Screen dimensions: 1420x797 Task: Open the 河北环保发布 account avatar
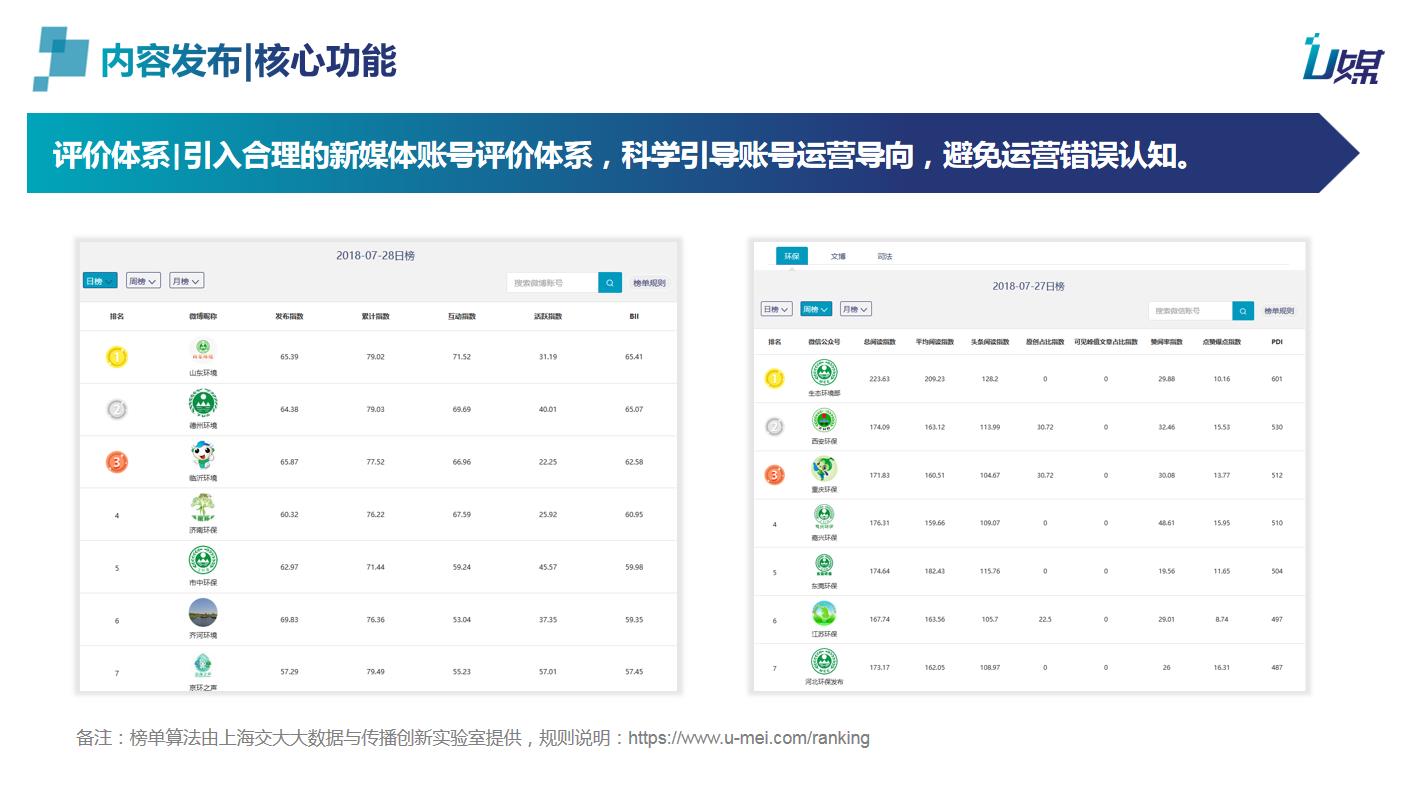[825, 661]
